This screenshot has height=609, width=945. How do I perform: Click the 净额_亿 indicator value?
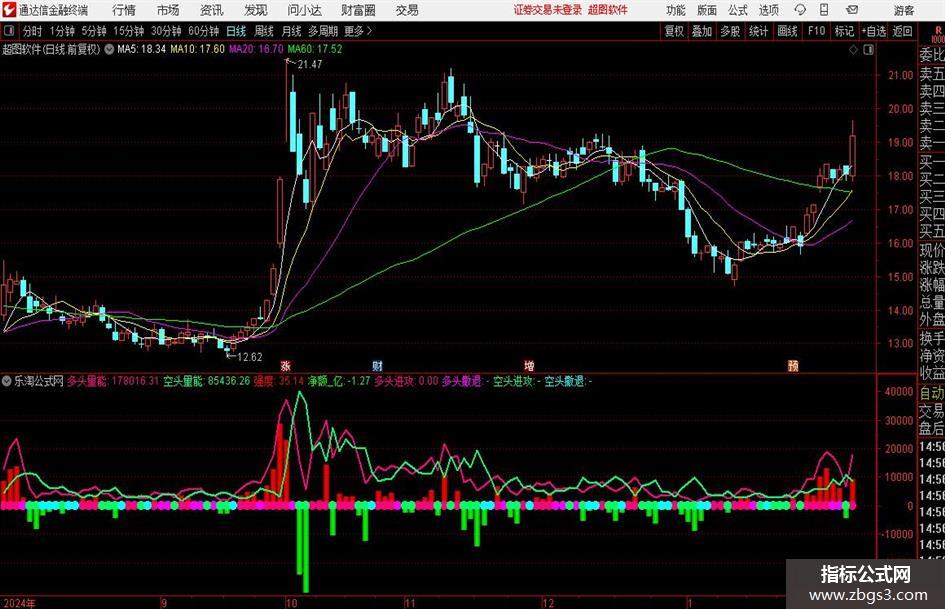(339, 381)
